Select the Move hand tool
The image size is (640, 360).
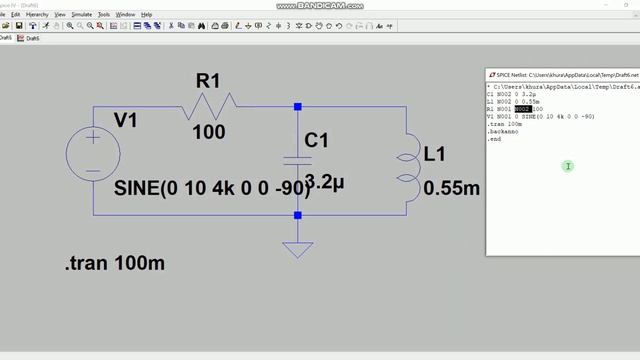coord(319,26)
